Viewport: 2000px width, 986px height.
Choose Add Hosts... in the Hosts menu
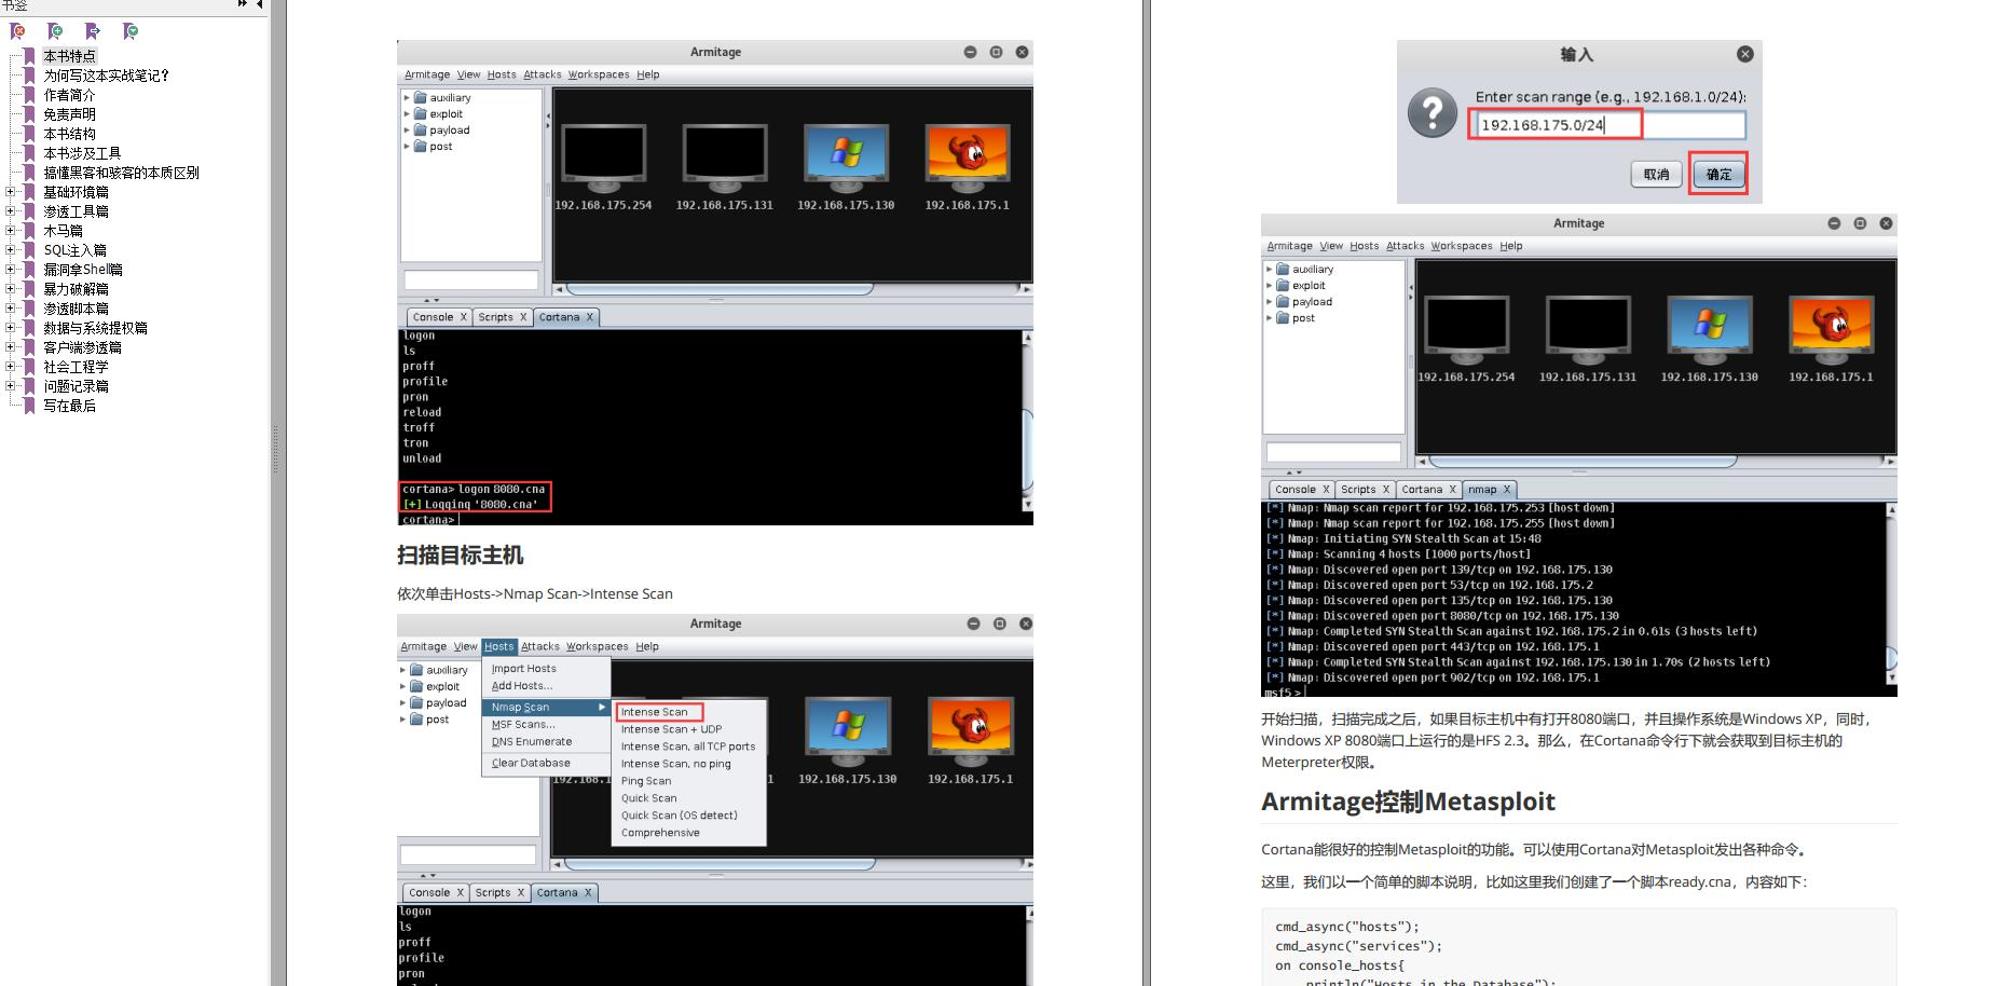click(522, 686)
